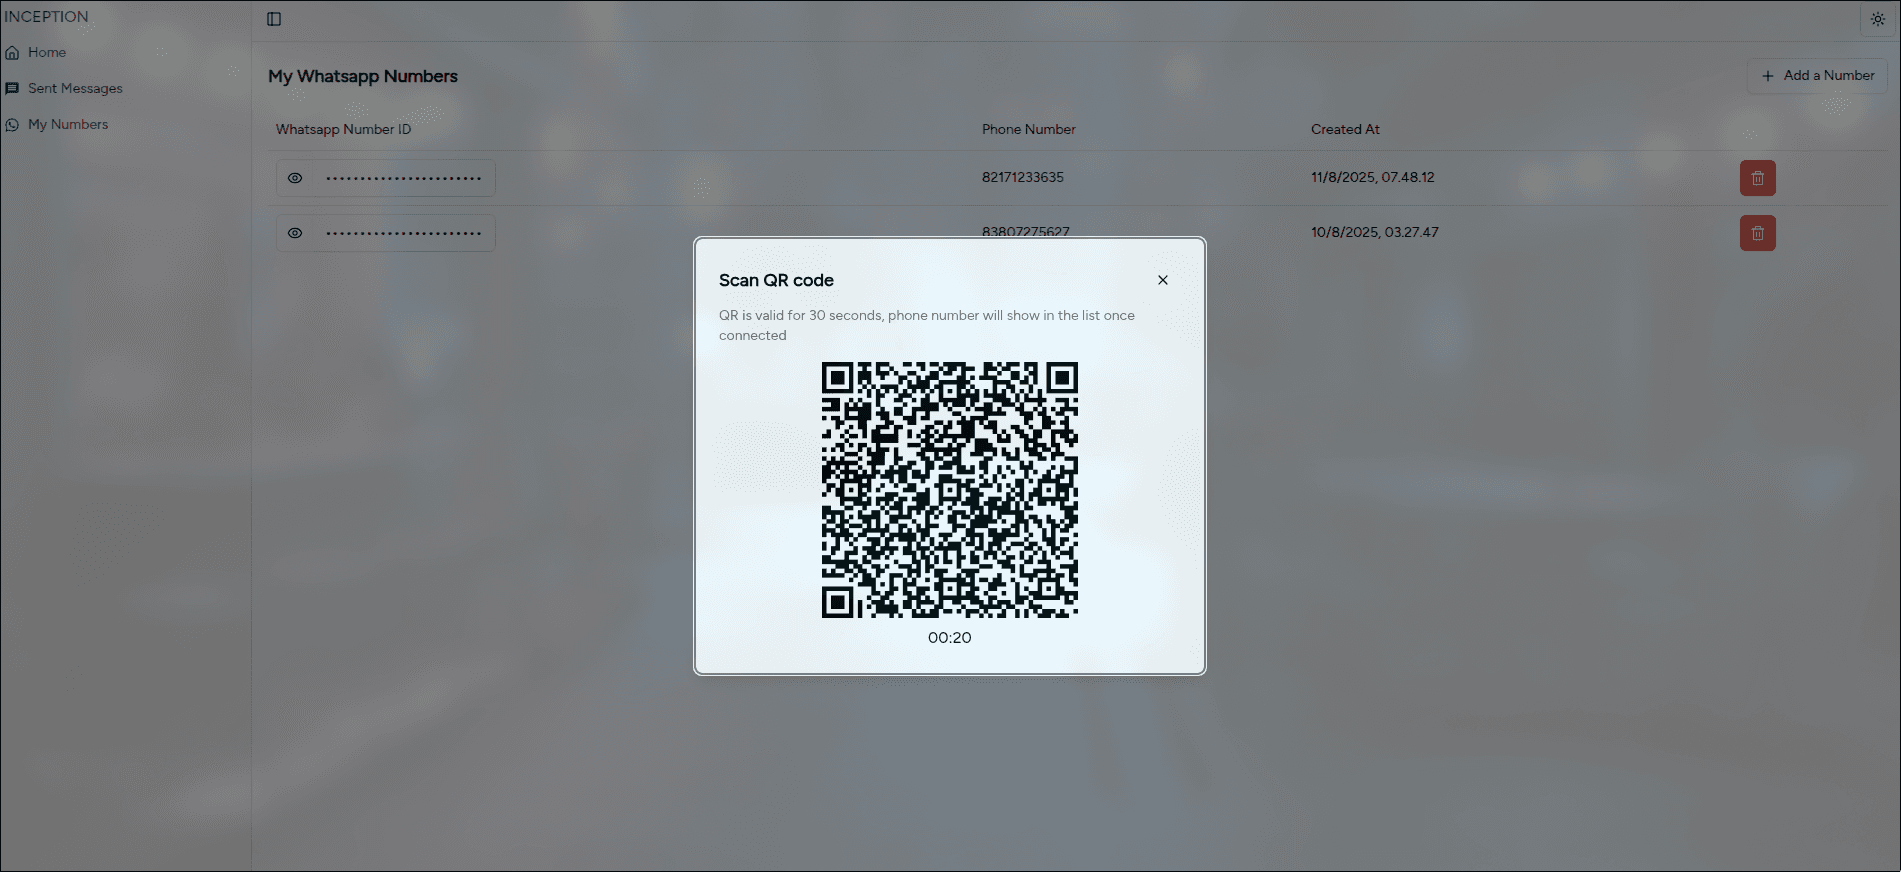This screenshot has width=1901, height=872.
Task: Click the masked ID field in 10/8/2025 row
Action: point(404,233)
